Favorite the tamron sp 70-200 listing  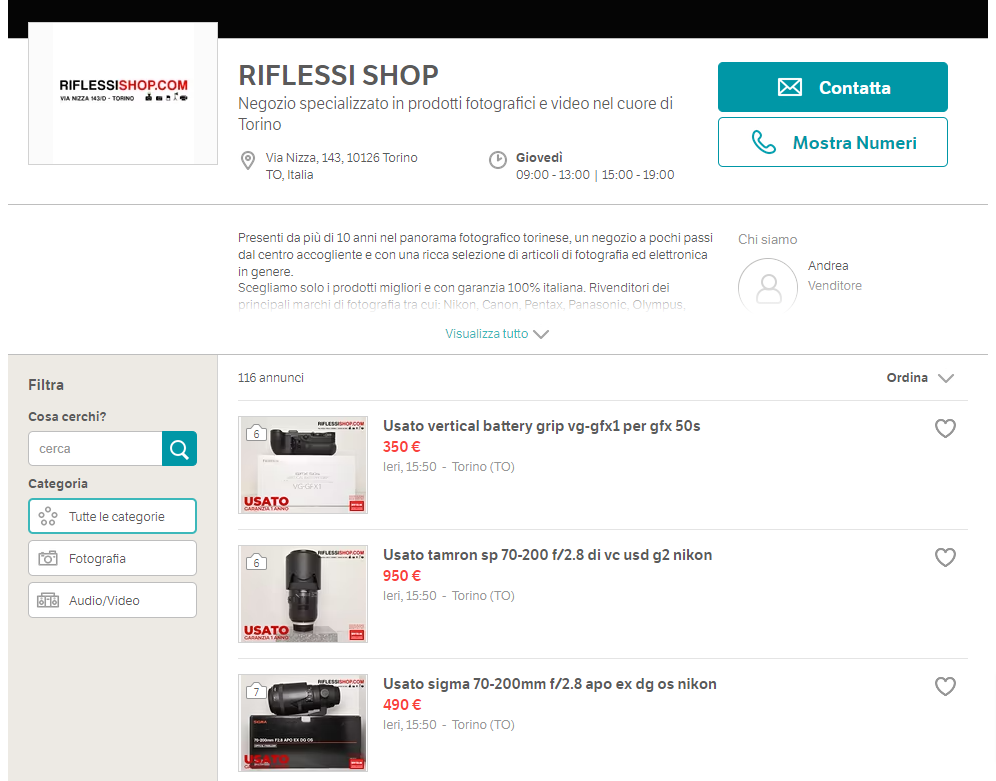coord(945,557)
